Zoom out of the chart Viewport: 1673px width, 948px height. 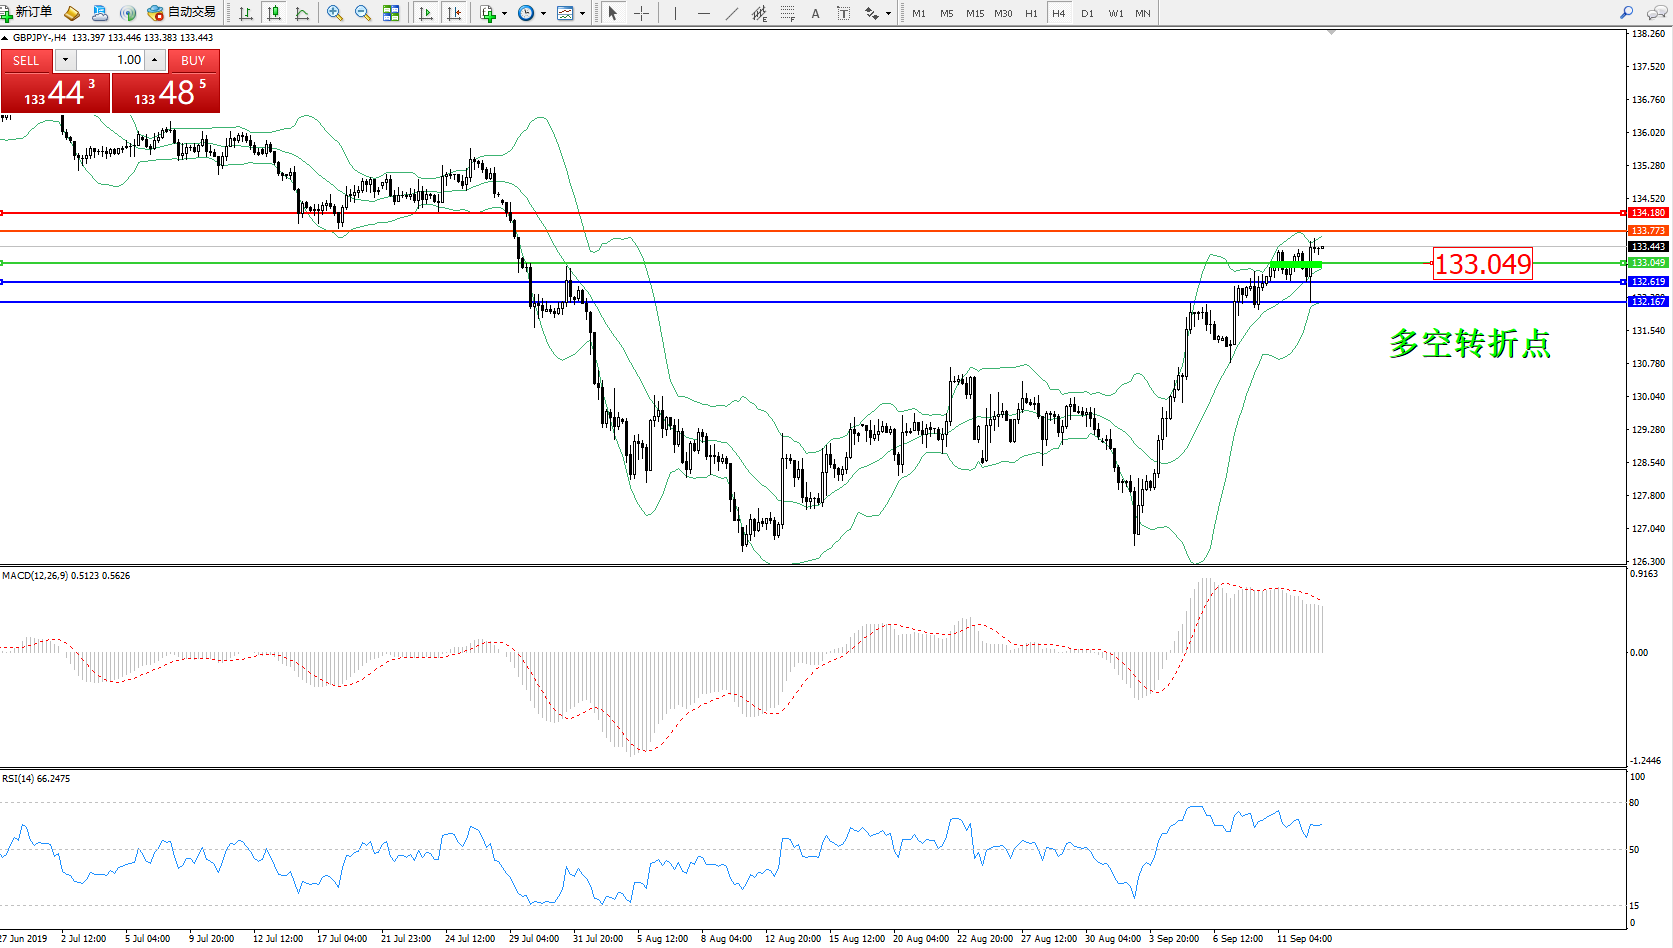[362, 13]
